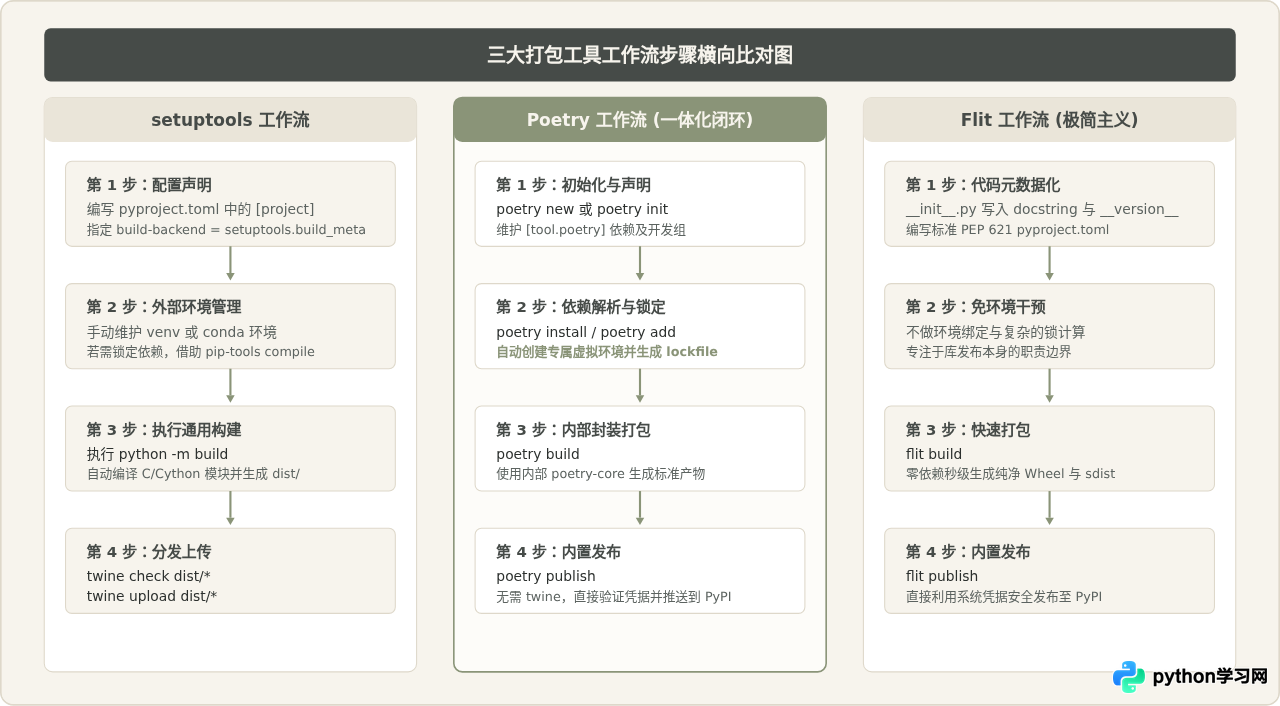Click command twine check dist/*
The width and height of the screenshot is (1280, 706).
[148, 576]
